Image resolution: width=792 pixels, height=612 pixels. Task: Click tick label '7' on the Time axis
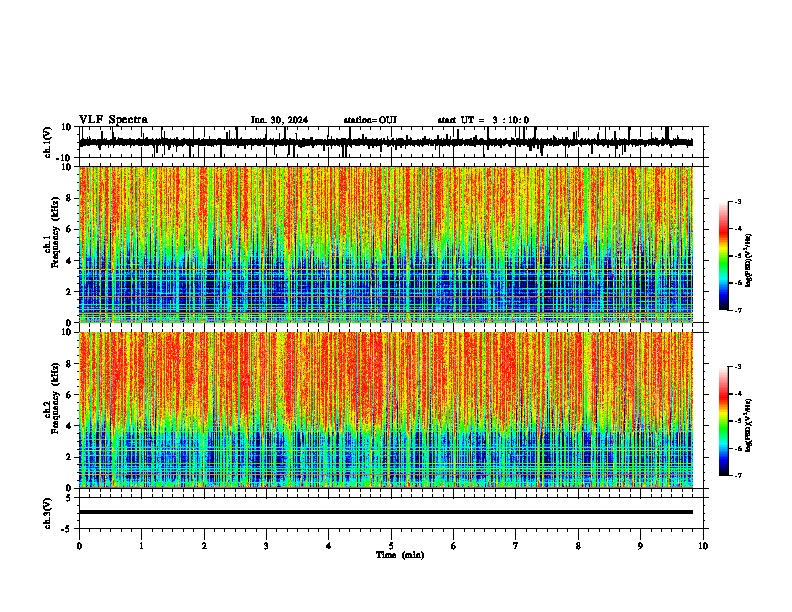tap(516, 546)
